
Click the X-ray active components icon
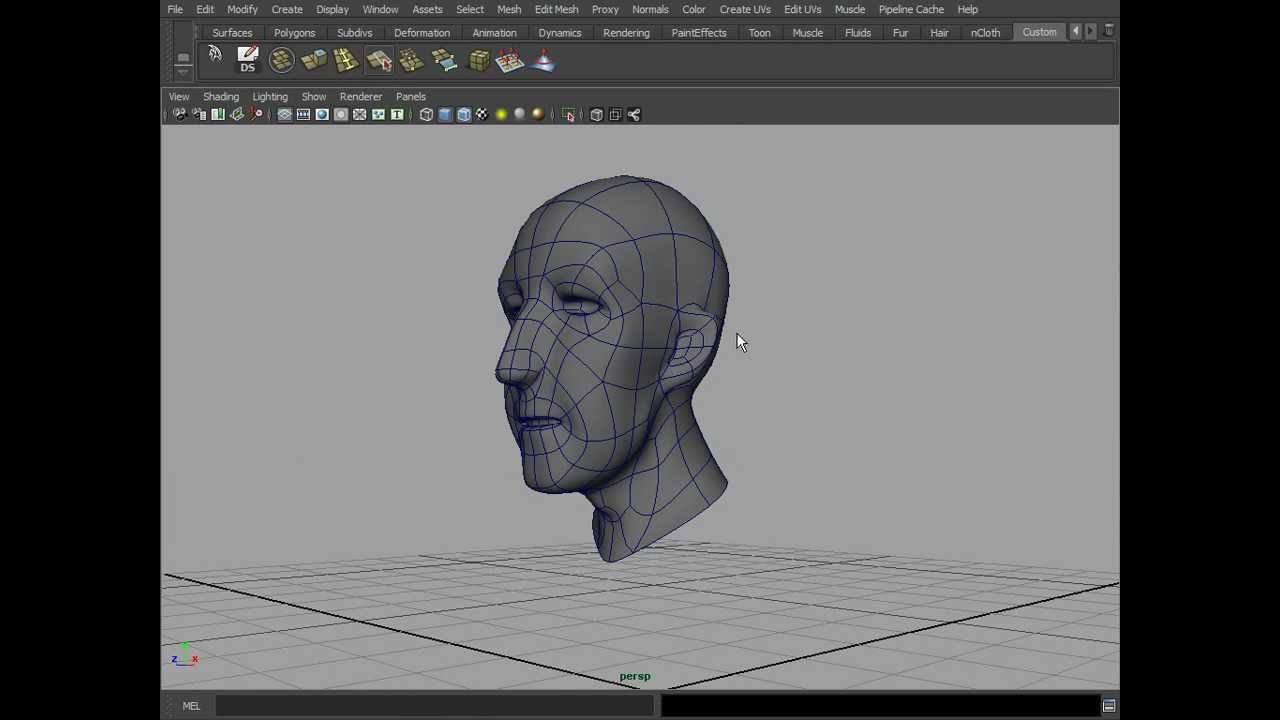615,115
